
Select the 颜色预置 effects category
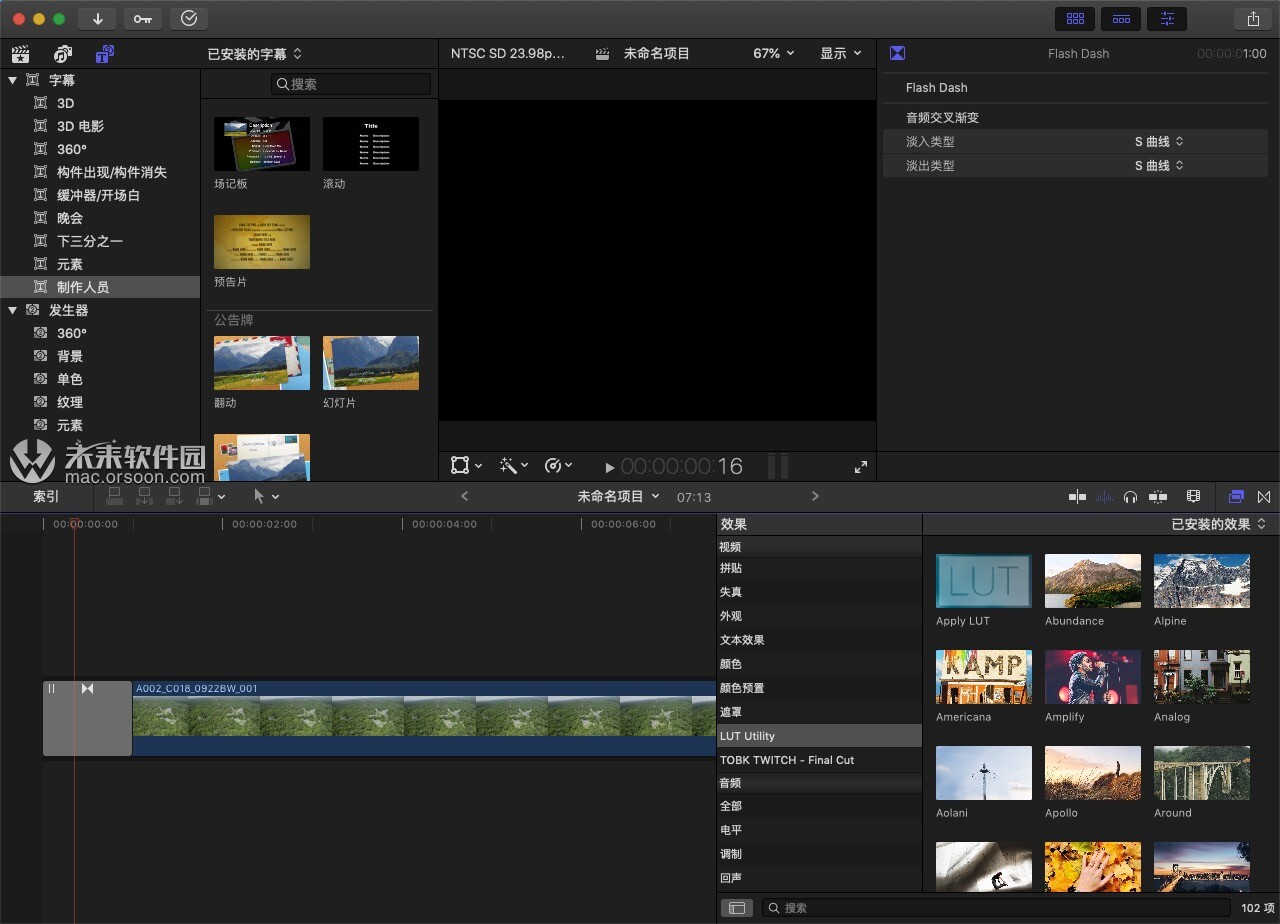[819, 688]
